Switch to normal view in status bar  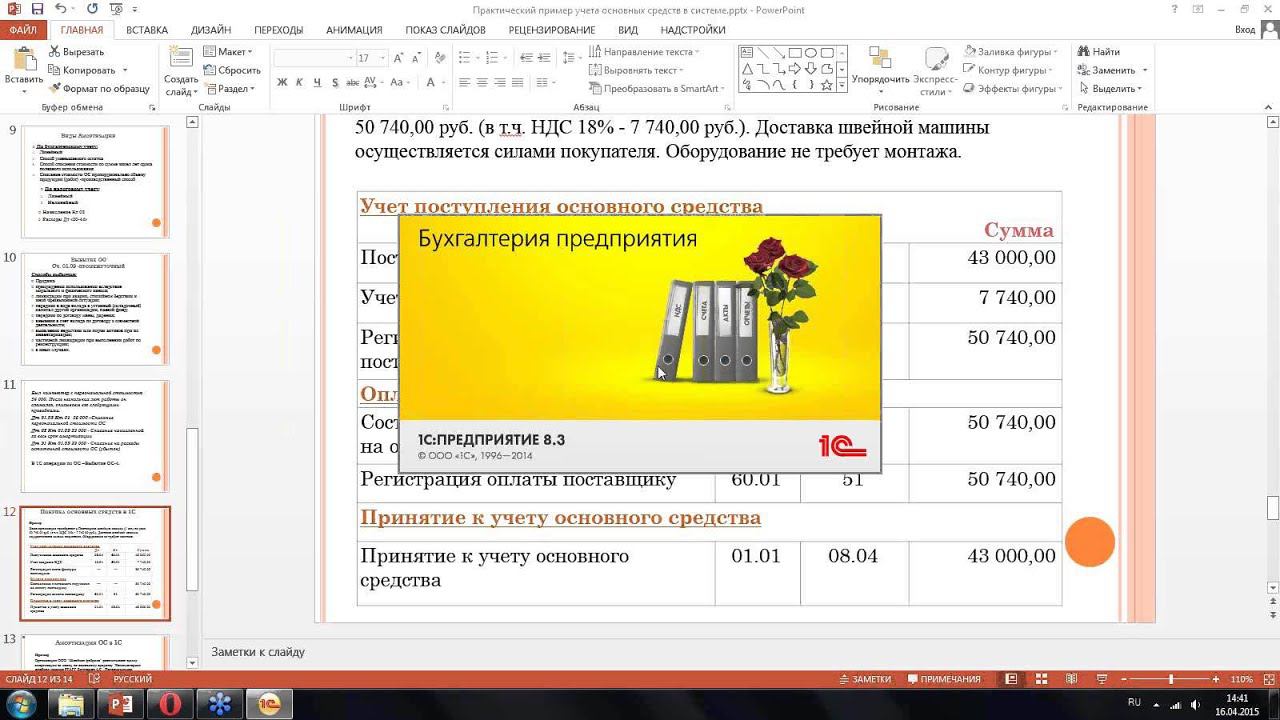pos(1012,679)
